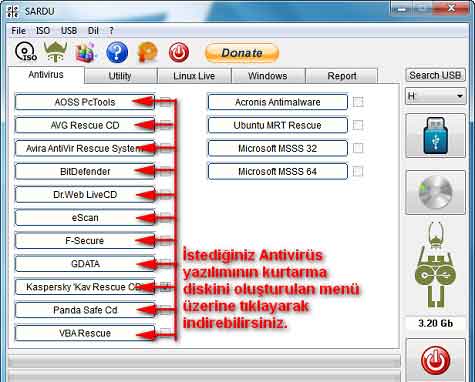Click the Microsoft MSSS 32 button

pyautogui.click(x=278, y=148)
